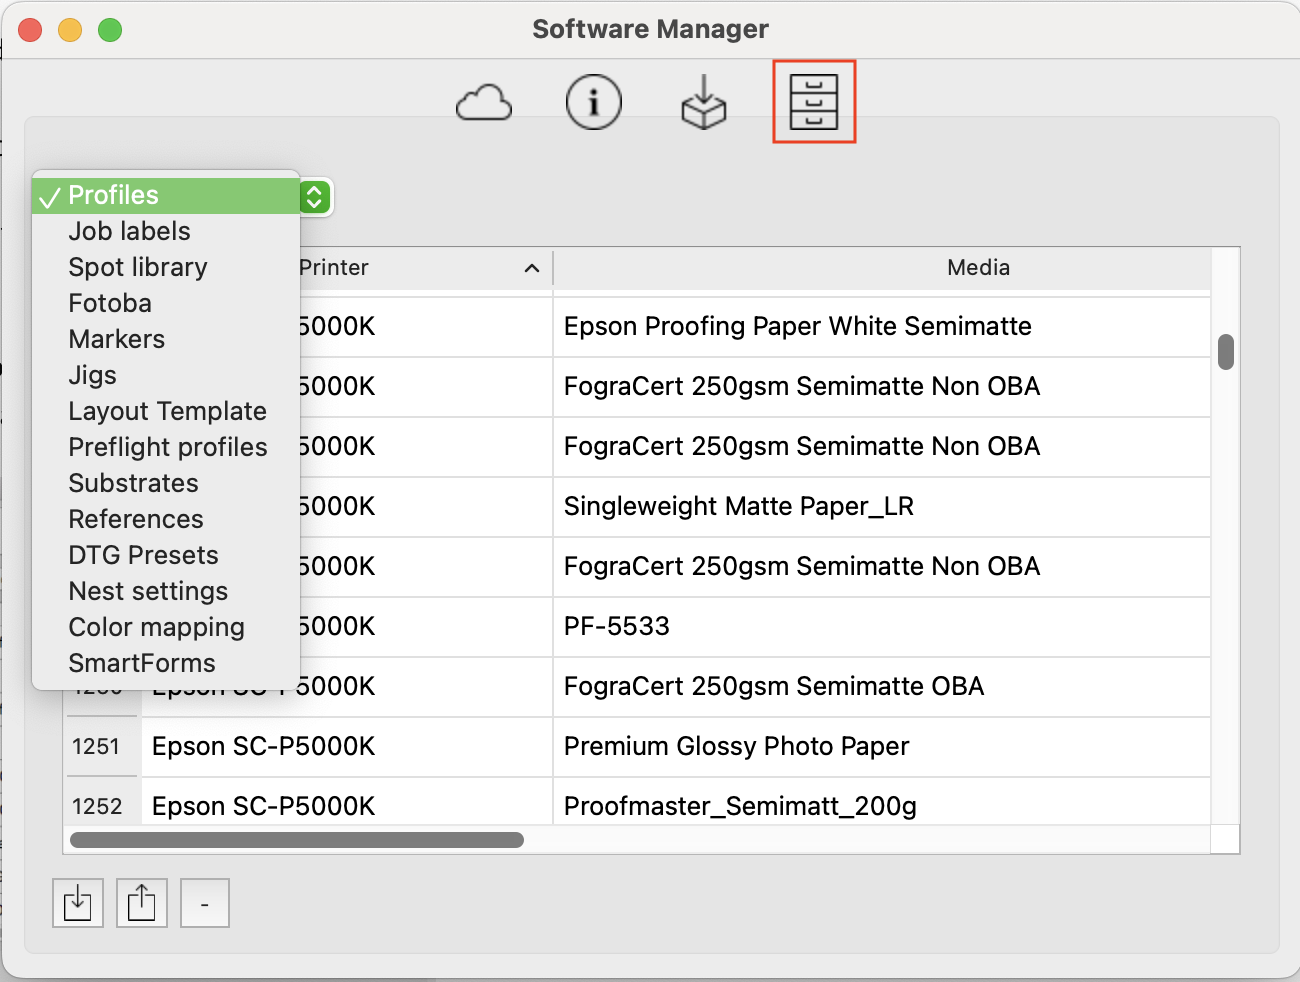Select Spot library in the list

(138, 267)
